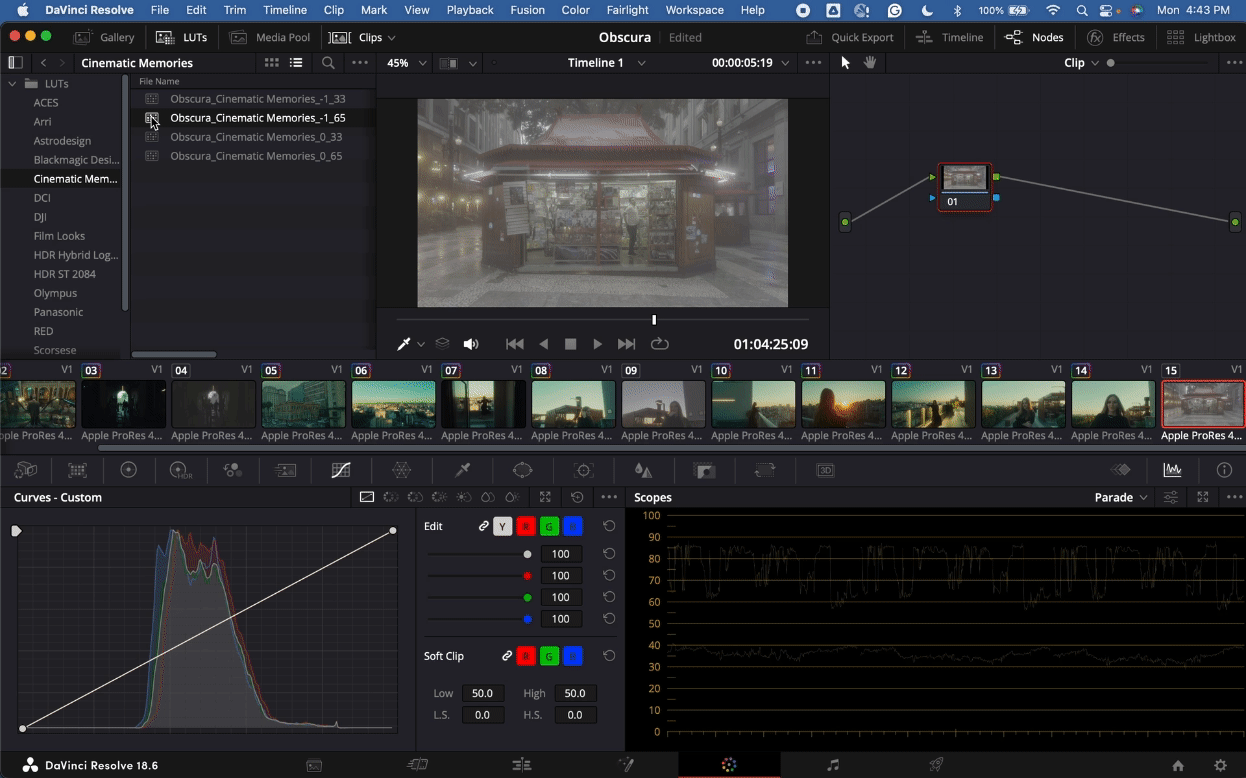
Task: Click the Quick Export button
Action: (x=850, y=37)
